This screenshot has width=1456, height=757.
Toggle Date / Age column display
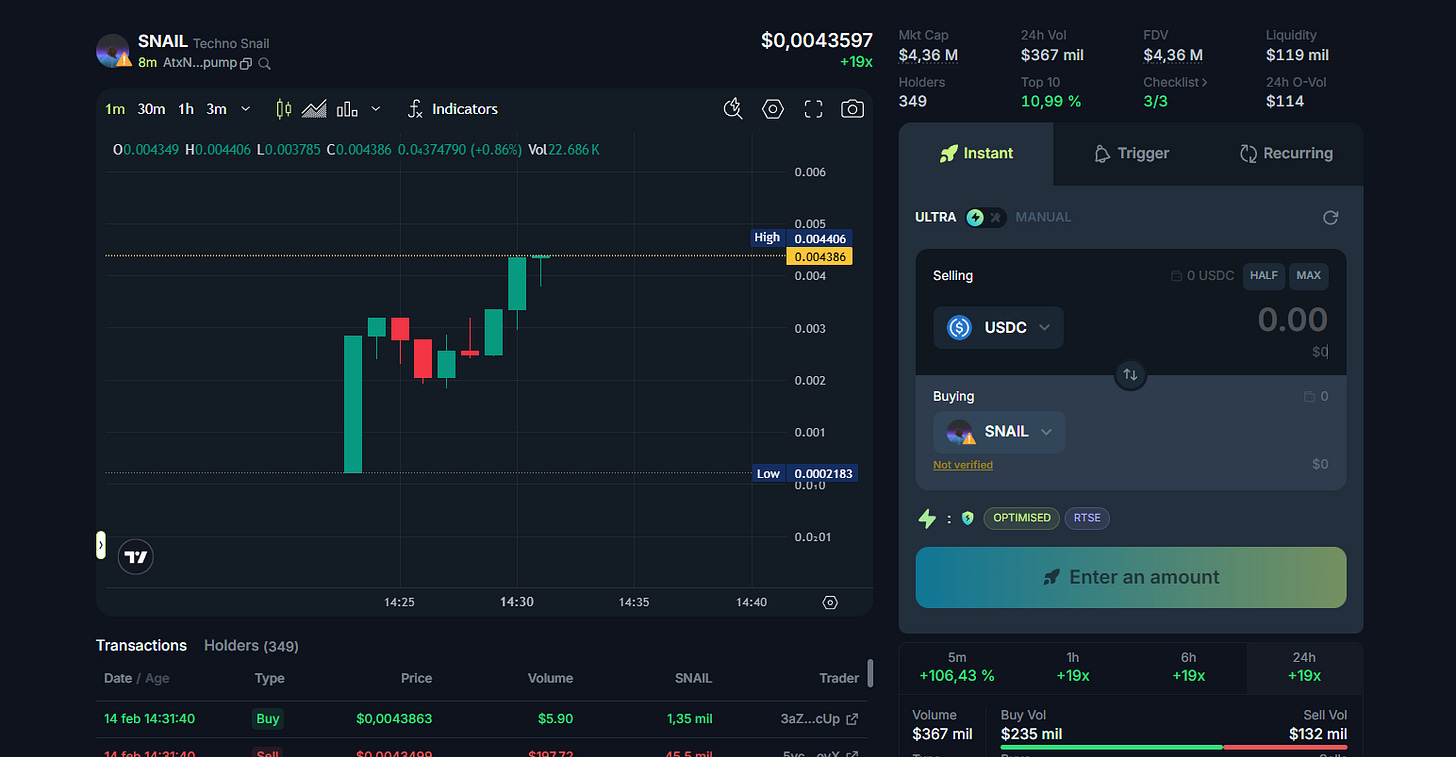pos(137,678)
